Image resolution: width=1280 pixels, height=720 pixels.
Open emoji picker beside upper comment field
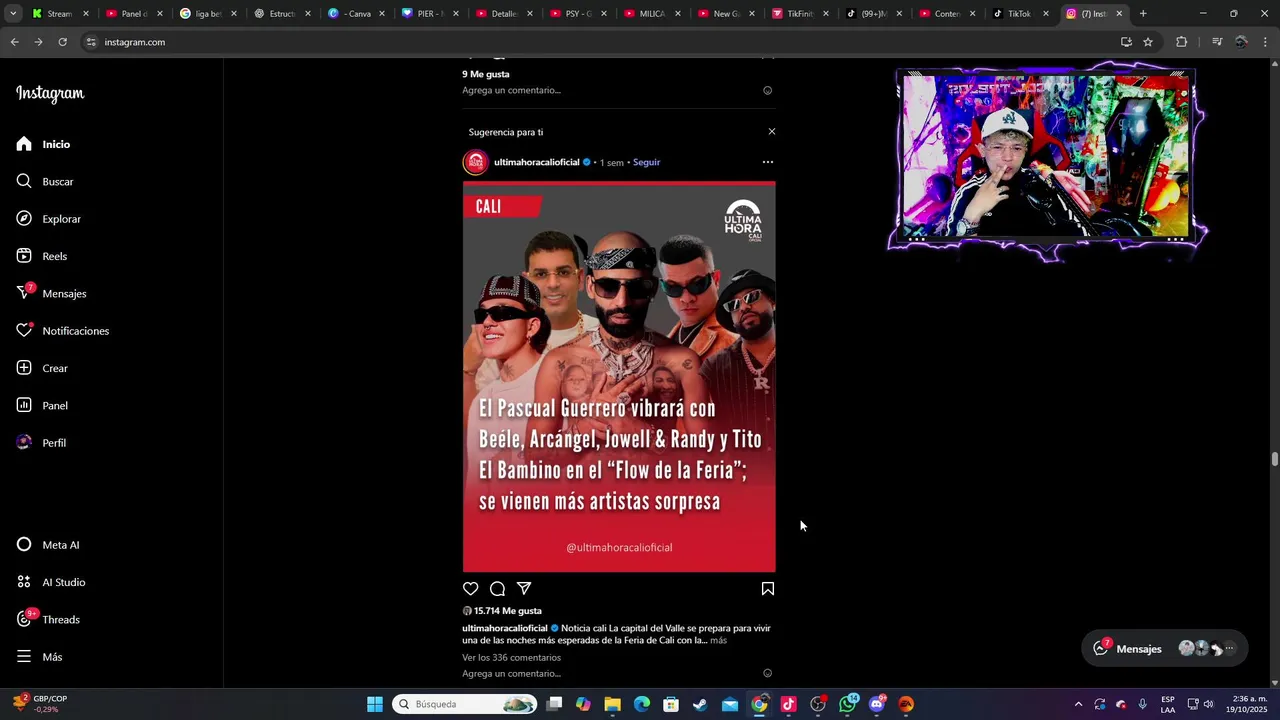[x=768, y=90]
